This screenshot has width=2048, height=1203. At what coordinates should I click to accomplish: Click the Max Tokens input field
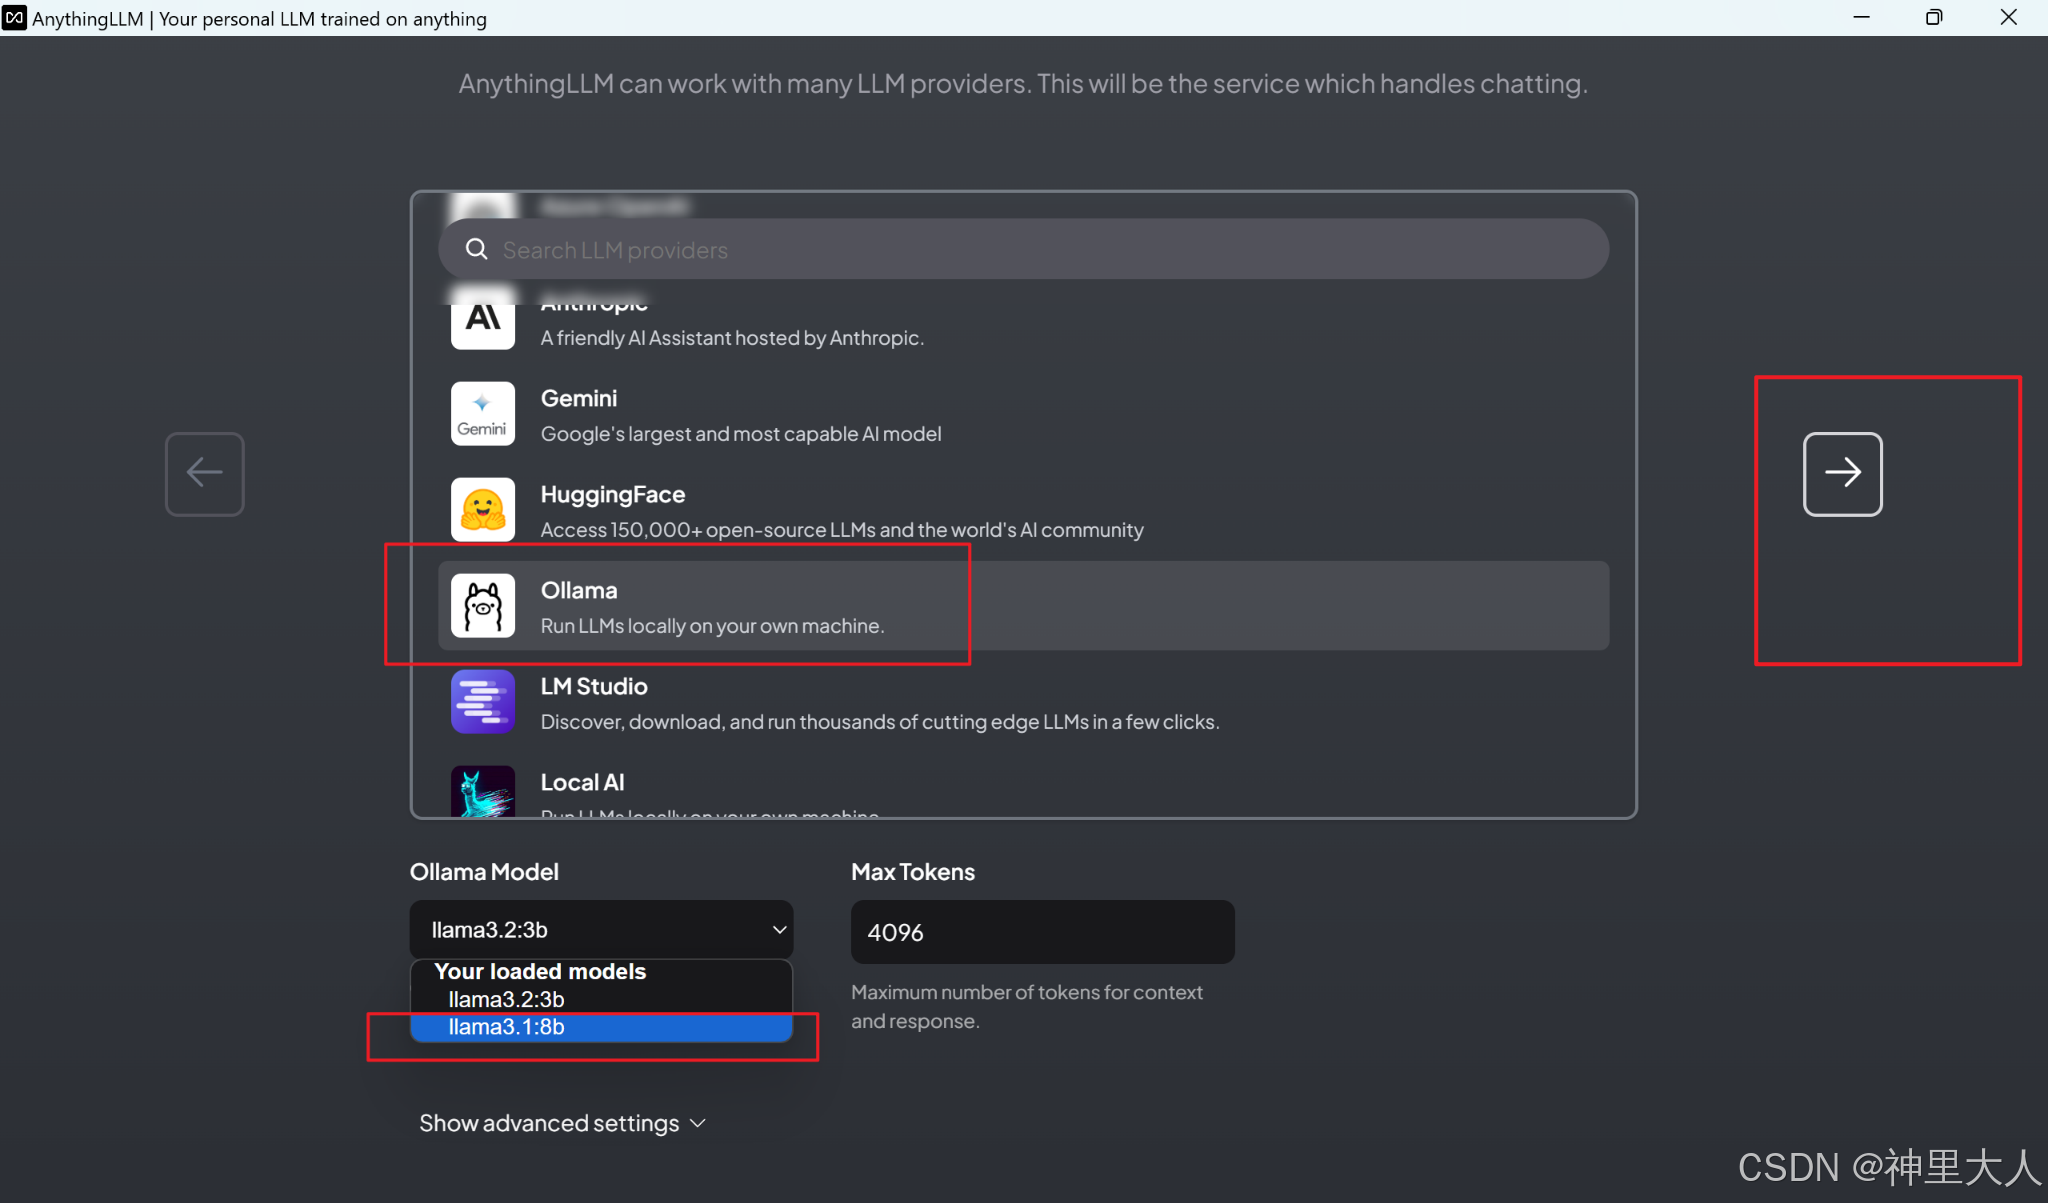click(1042, 932)
